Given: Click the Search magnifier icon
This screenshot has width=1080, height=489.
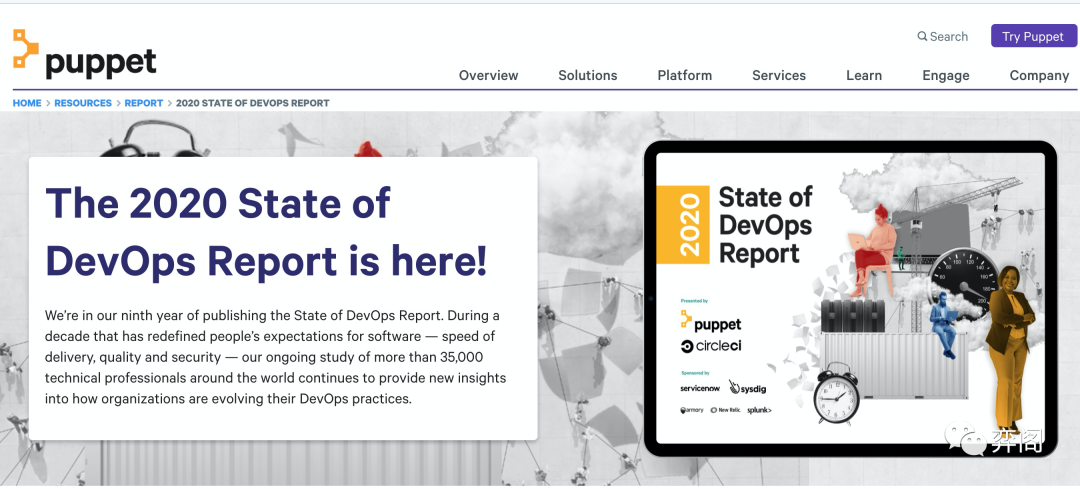Looking at the screenshot, I should (x=922, y=37).
